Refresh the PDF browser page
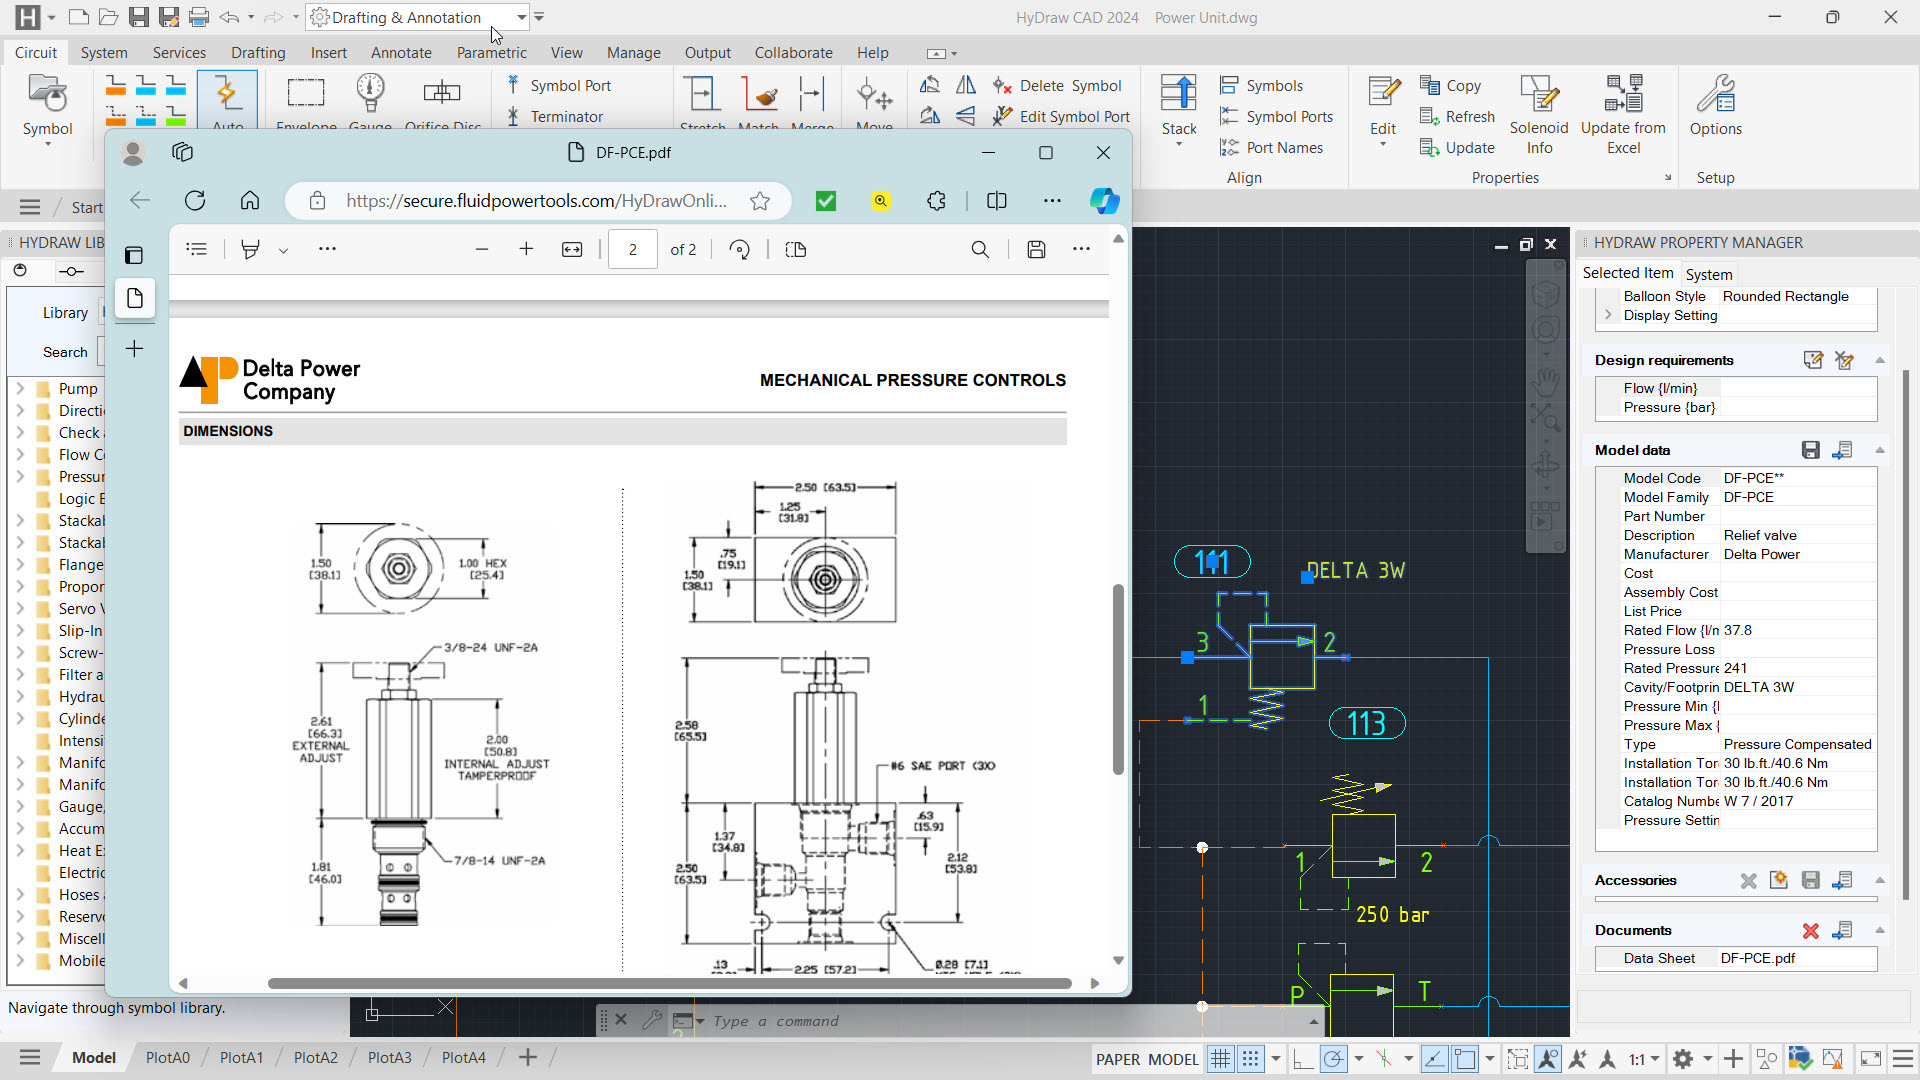This screenshot has height=1080, width=1920. 195,201
